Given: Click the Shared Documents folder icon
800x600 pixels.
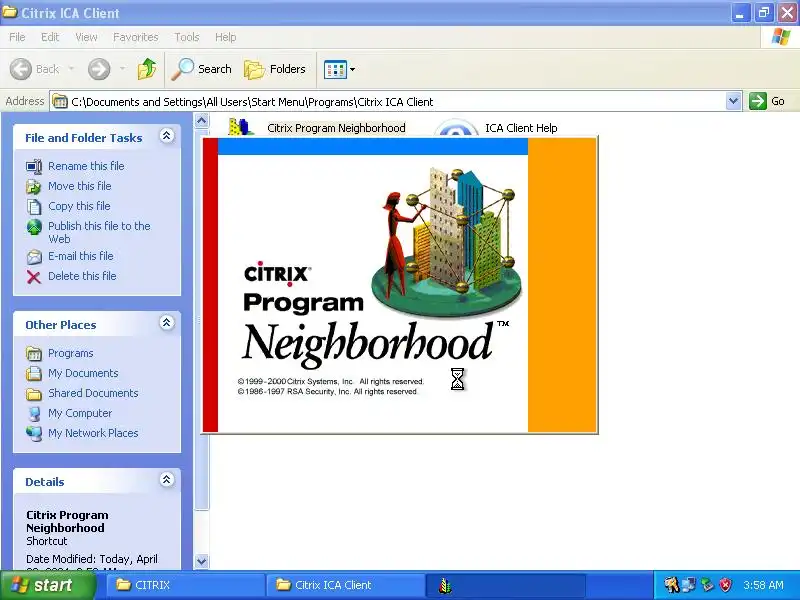Looking at the screenshot, I should tap(34, 394).
